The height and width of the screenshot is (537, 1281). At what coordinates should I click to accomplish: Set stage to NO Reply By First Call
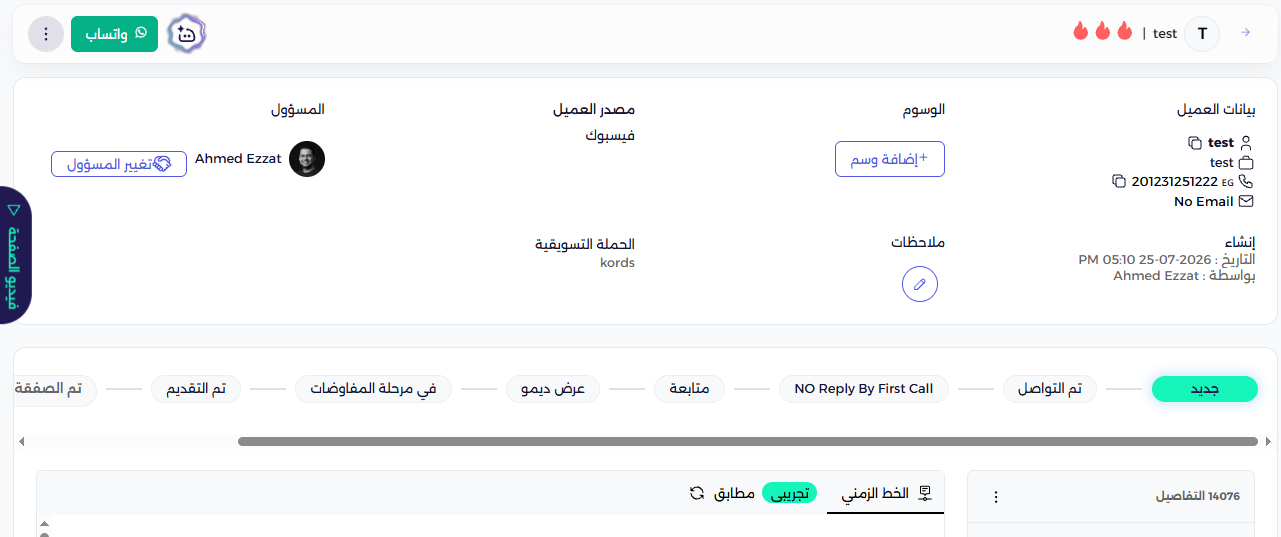(x=864, y=389)
